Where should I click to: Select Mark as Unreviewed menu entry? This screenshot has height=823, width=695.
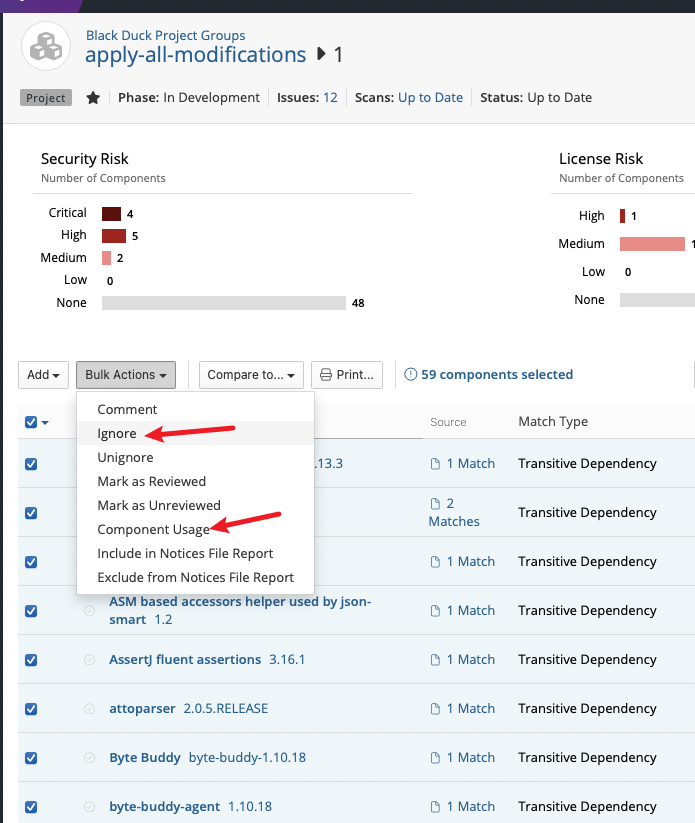195,505
